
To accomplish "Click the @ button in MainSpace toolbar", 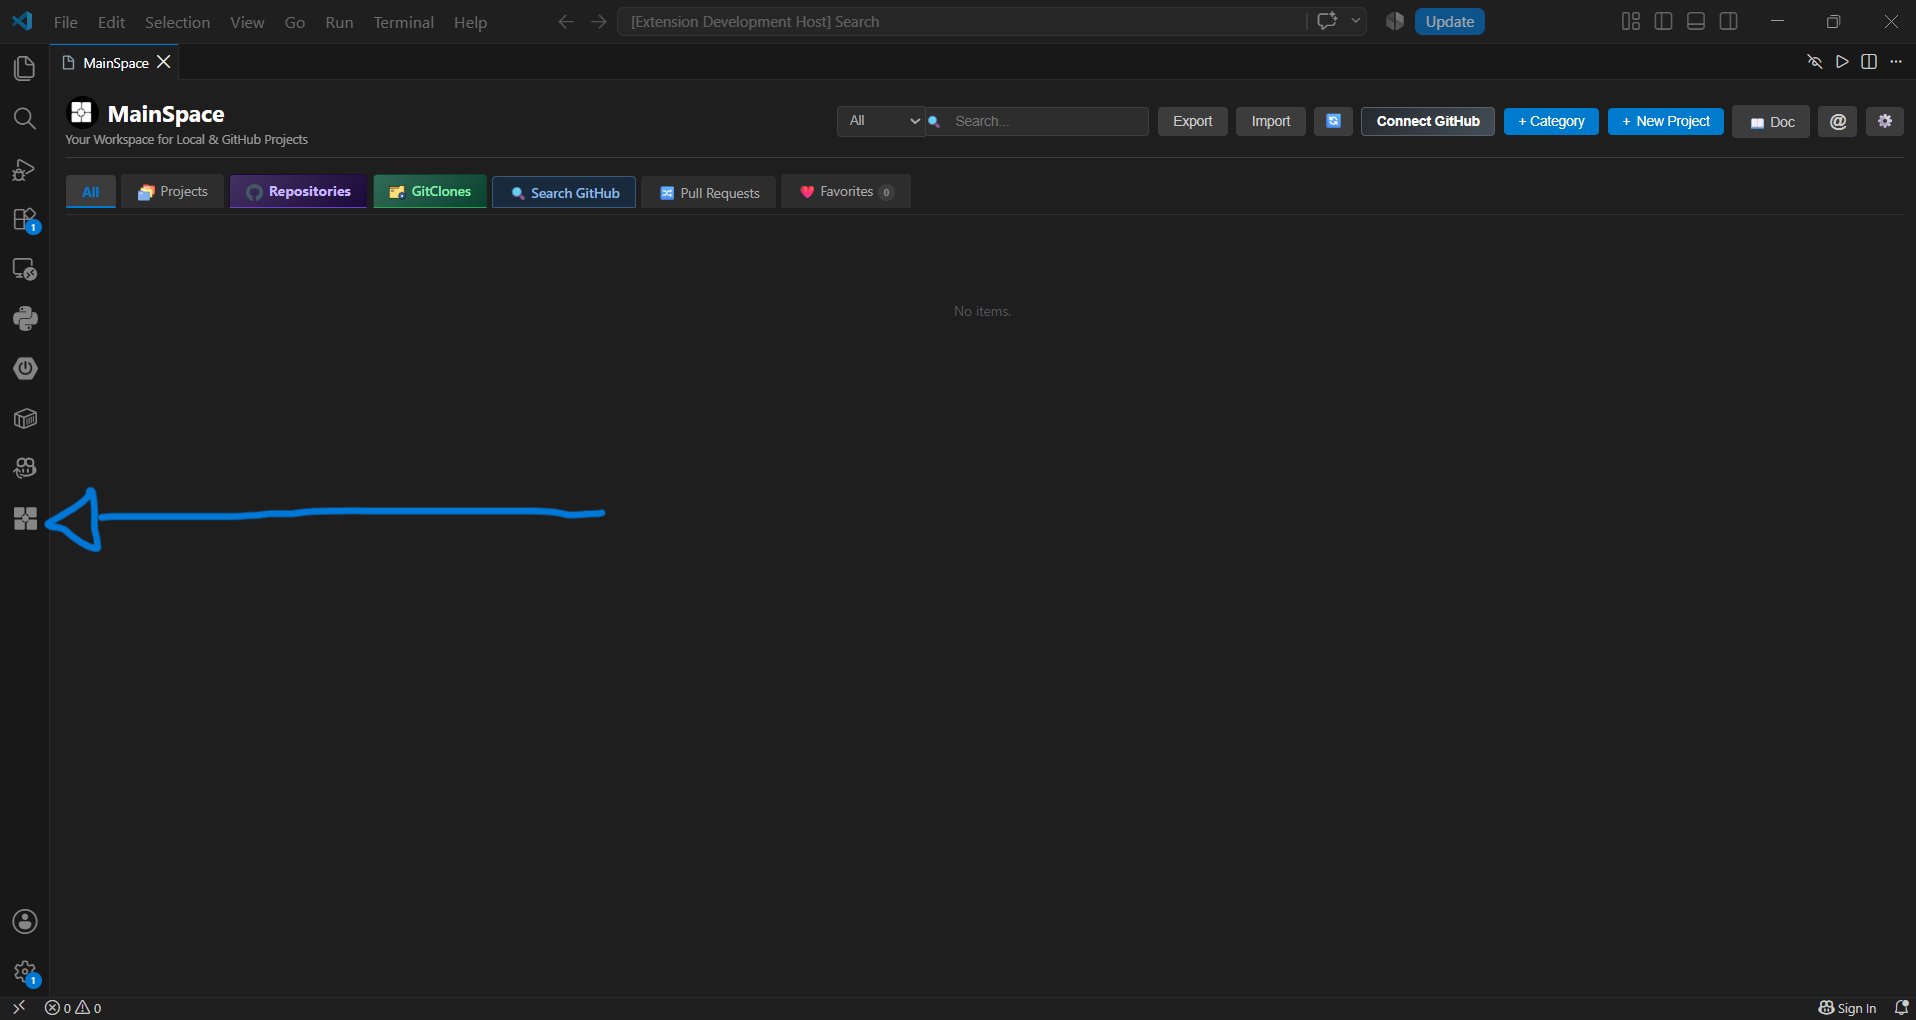I will tap(1838, 121).
